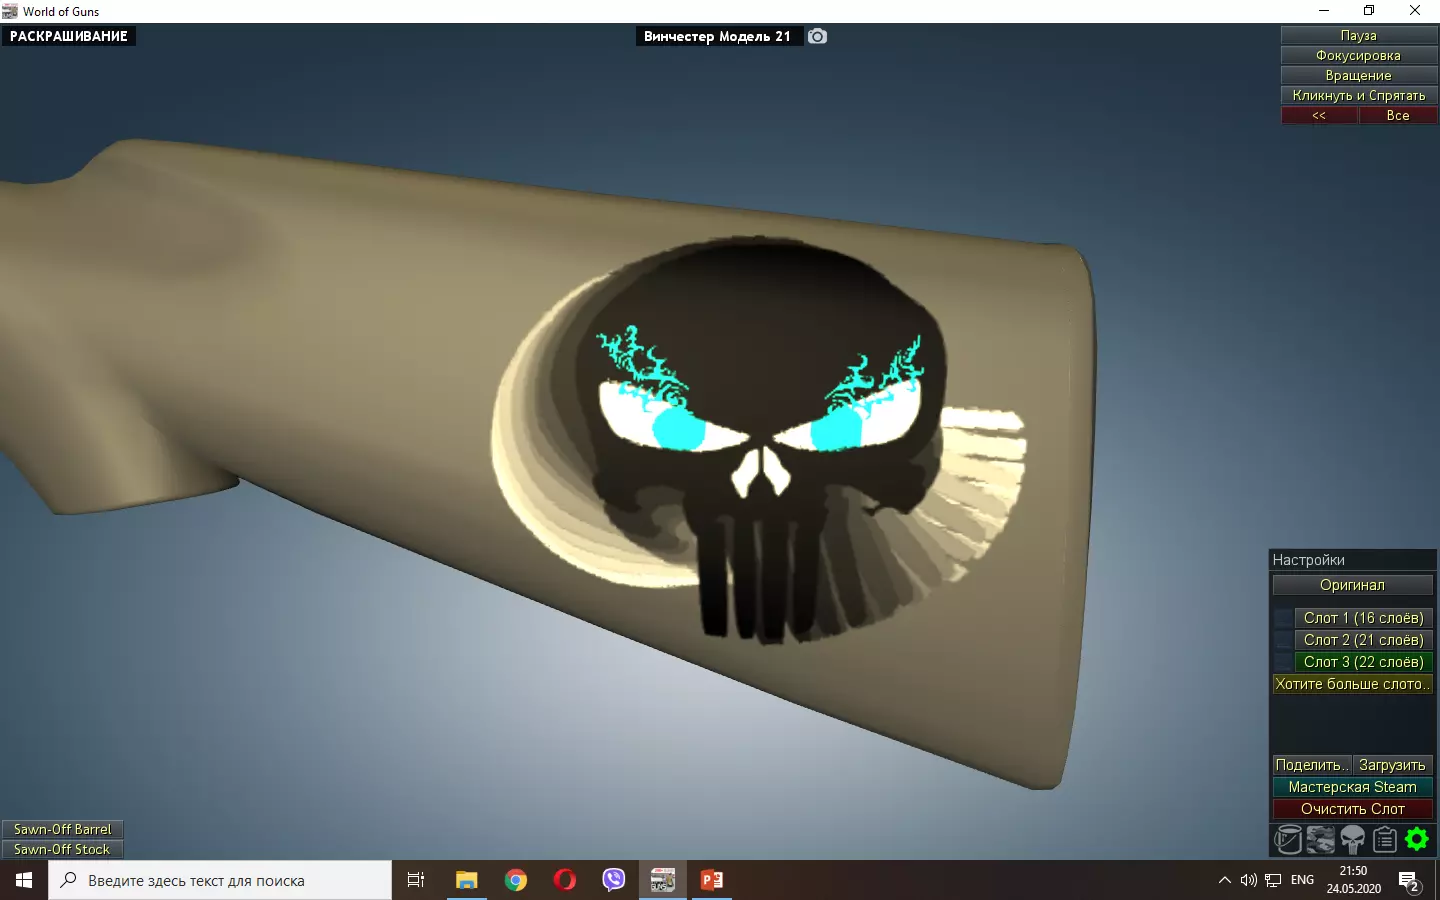Click the Все button
1440x900 pixels.
[1398, 116]
